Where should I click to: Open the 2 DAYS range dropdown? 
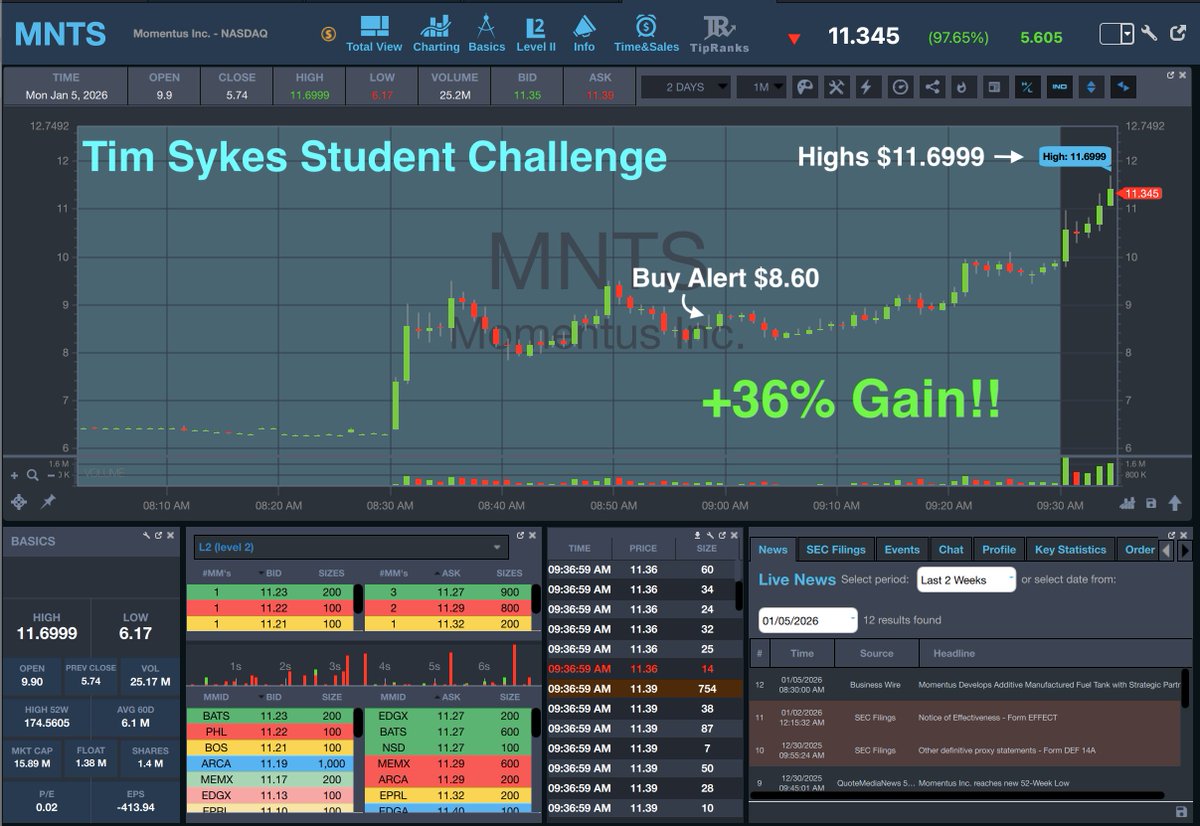click(684, 87)
